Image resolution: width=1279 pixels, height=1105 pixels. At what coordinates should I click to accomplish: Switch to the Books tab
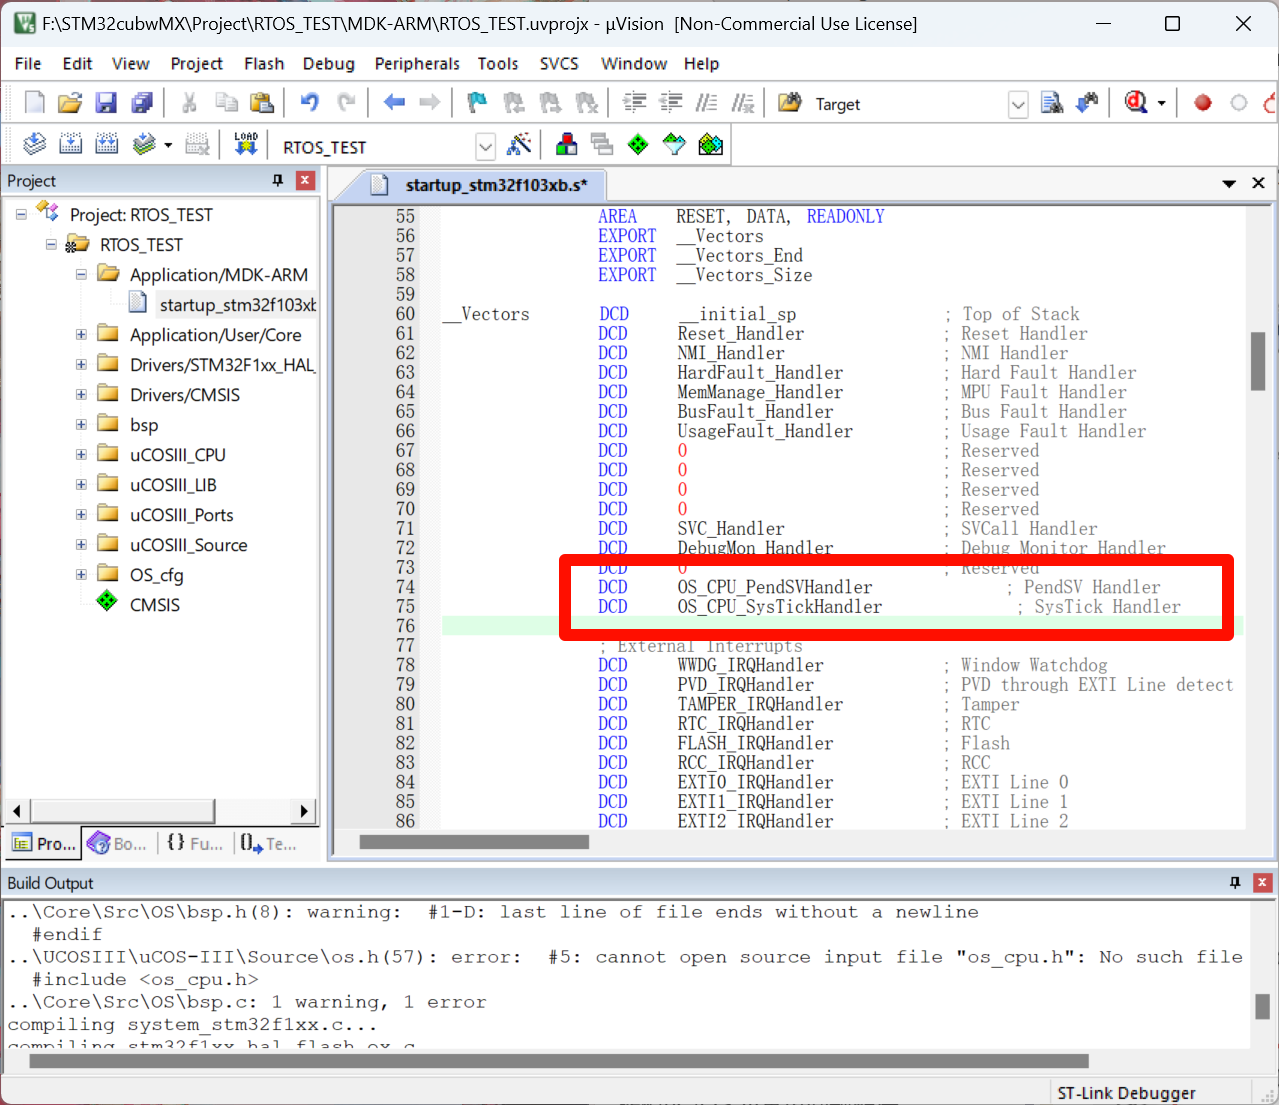[118, 843]
